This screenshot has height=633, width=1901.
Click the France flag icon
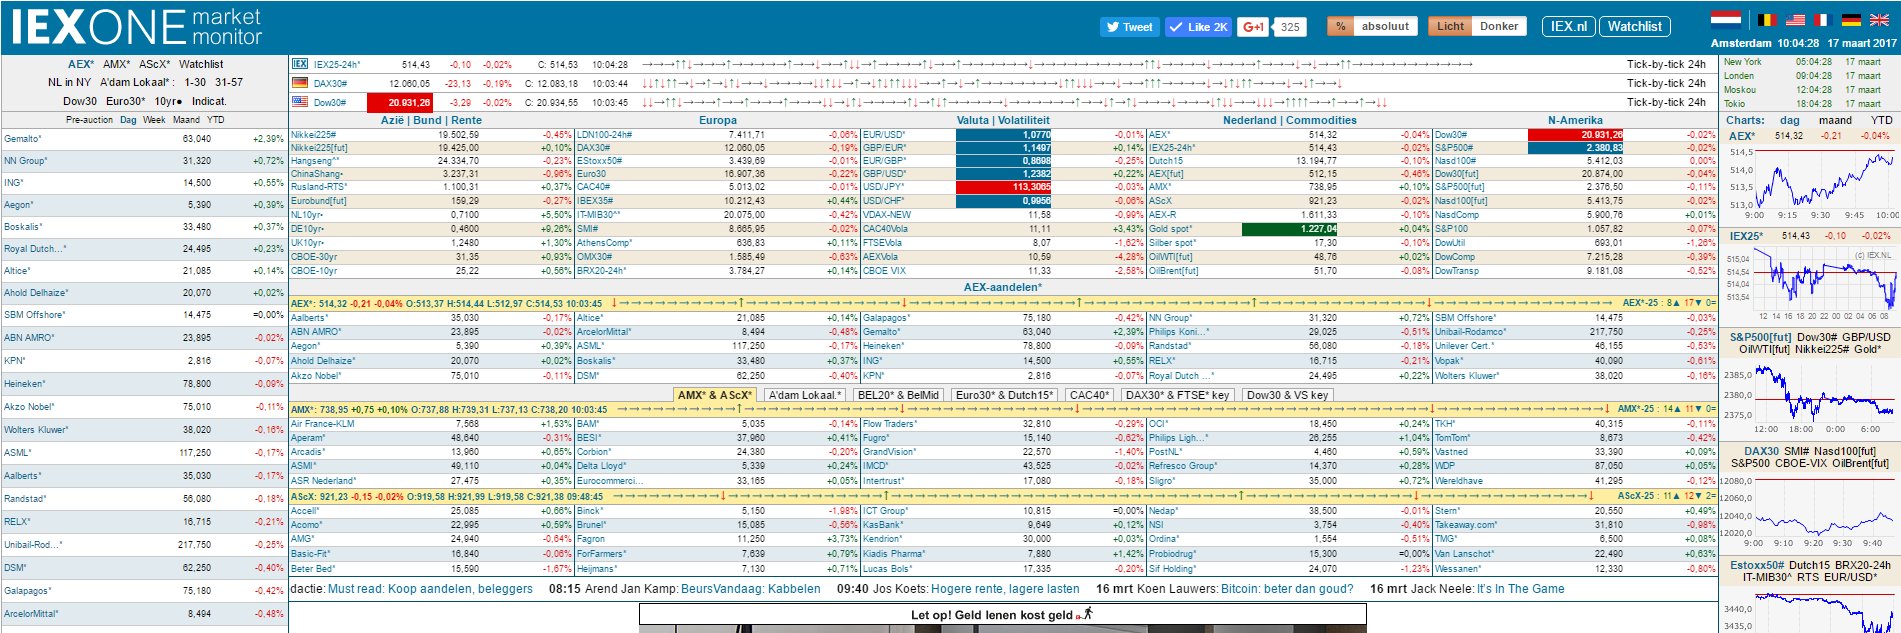[1822, 20]
